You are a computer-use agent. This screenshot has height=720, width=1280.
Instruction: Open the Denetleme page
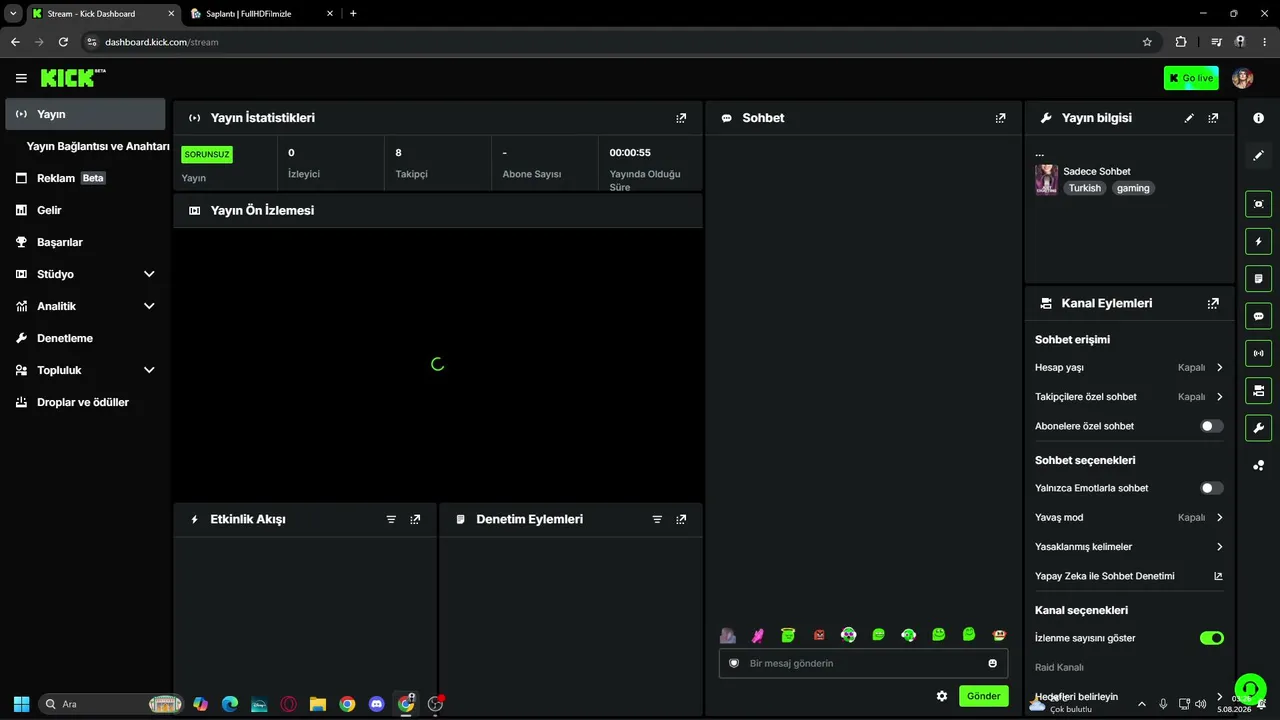pos(85,338)
